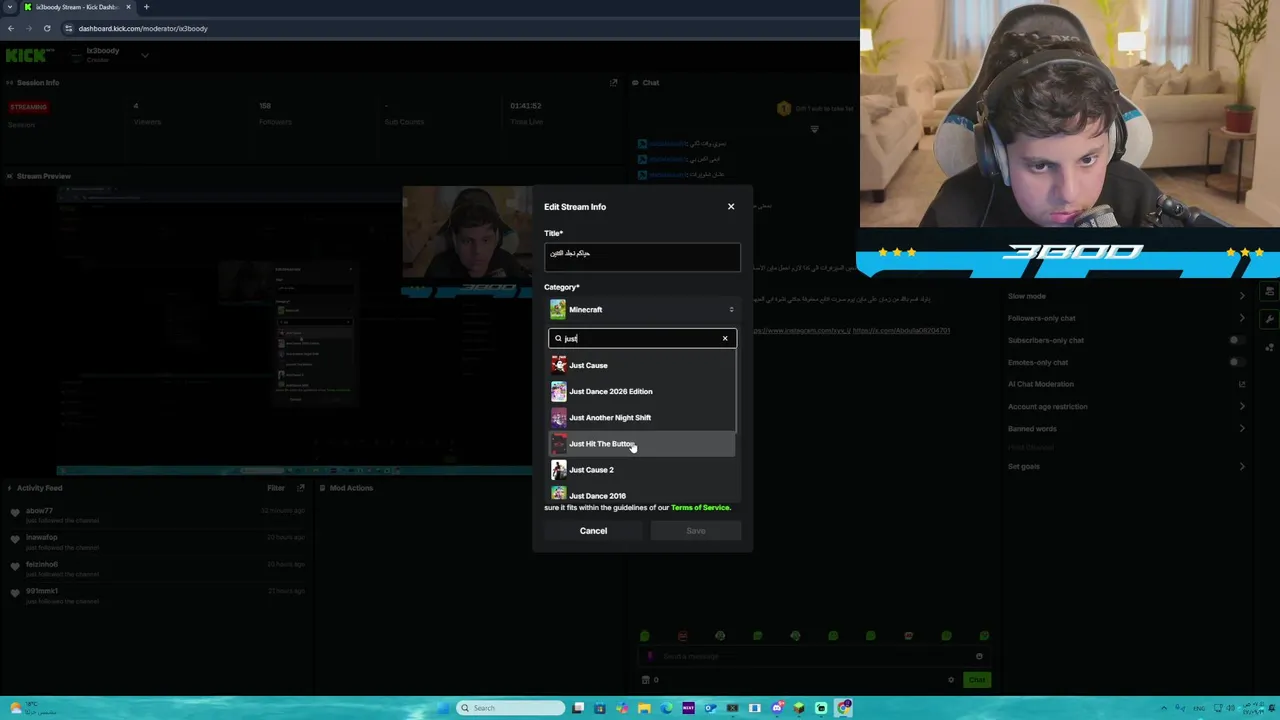
Task: Click the Save button
Action: 695,531
